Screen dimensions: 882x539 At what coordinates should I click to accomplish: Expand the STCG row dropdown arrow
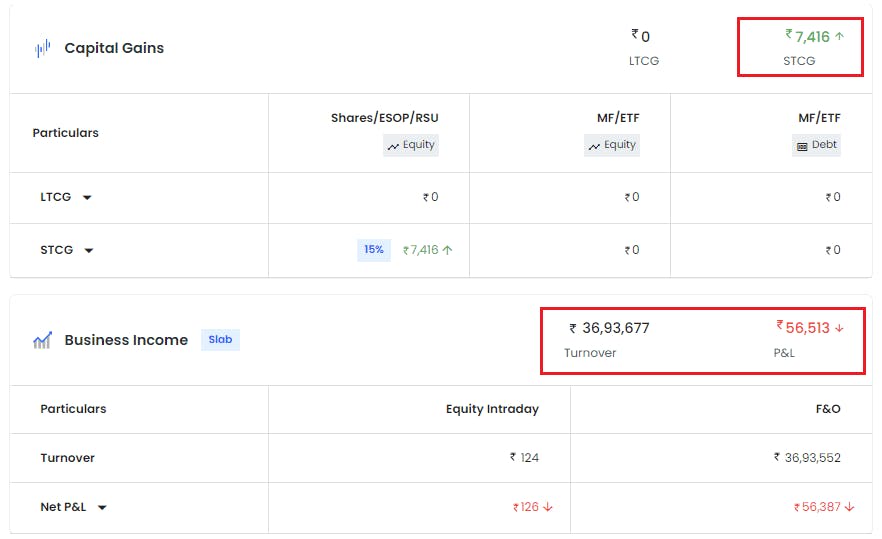(89, 250)
